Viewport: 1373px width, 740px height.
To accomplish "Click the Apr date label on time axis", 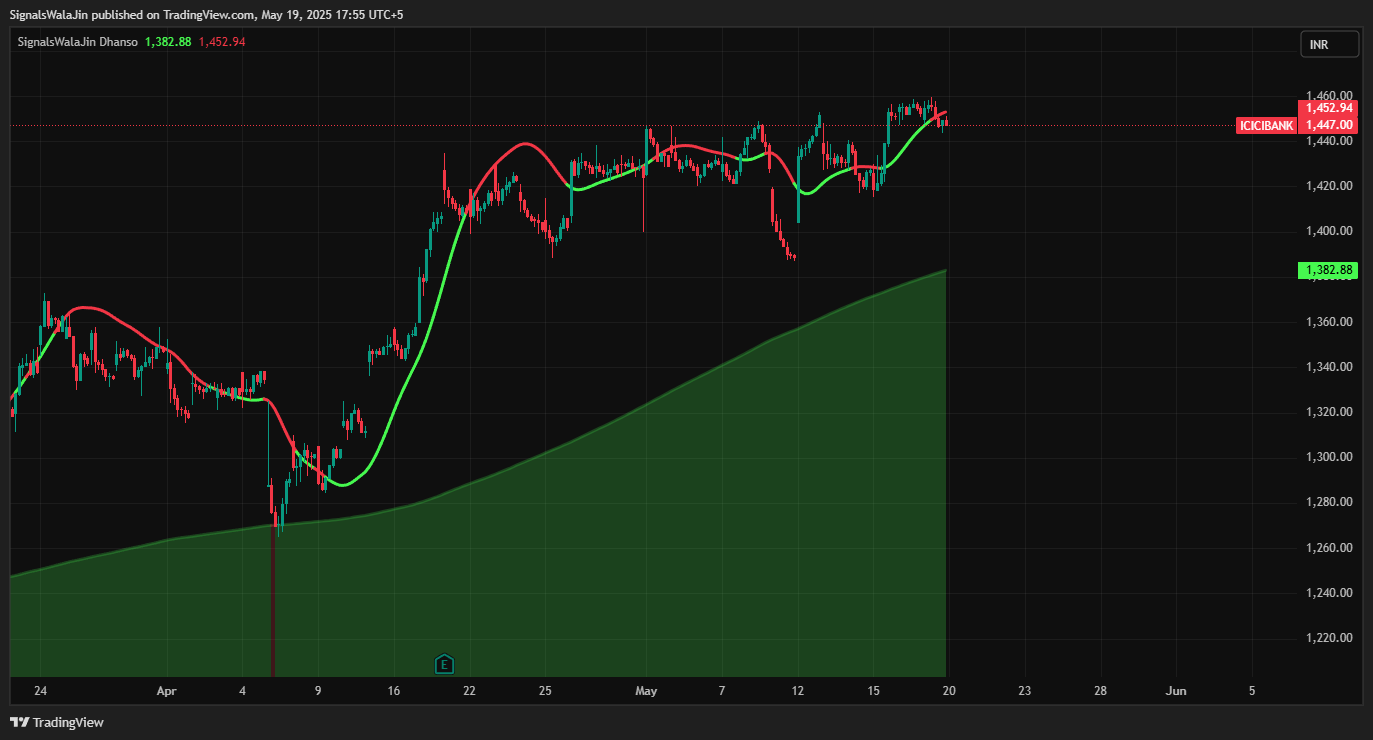I will click(166, 691).
